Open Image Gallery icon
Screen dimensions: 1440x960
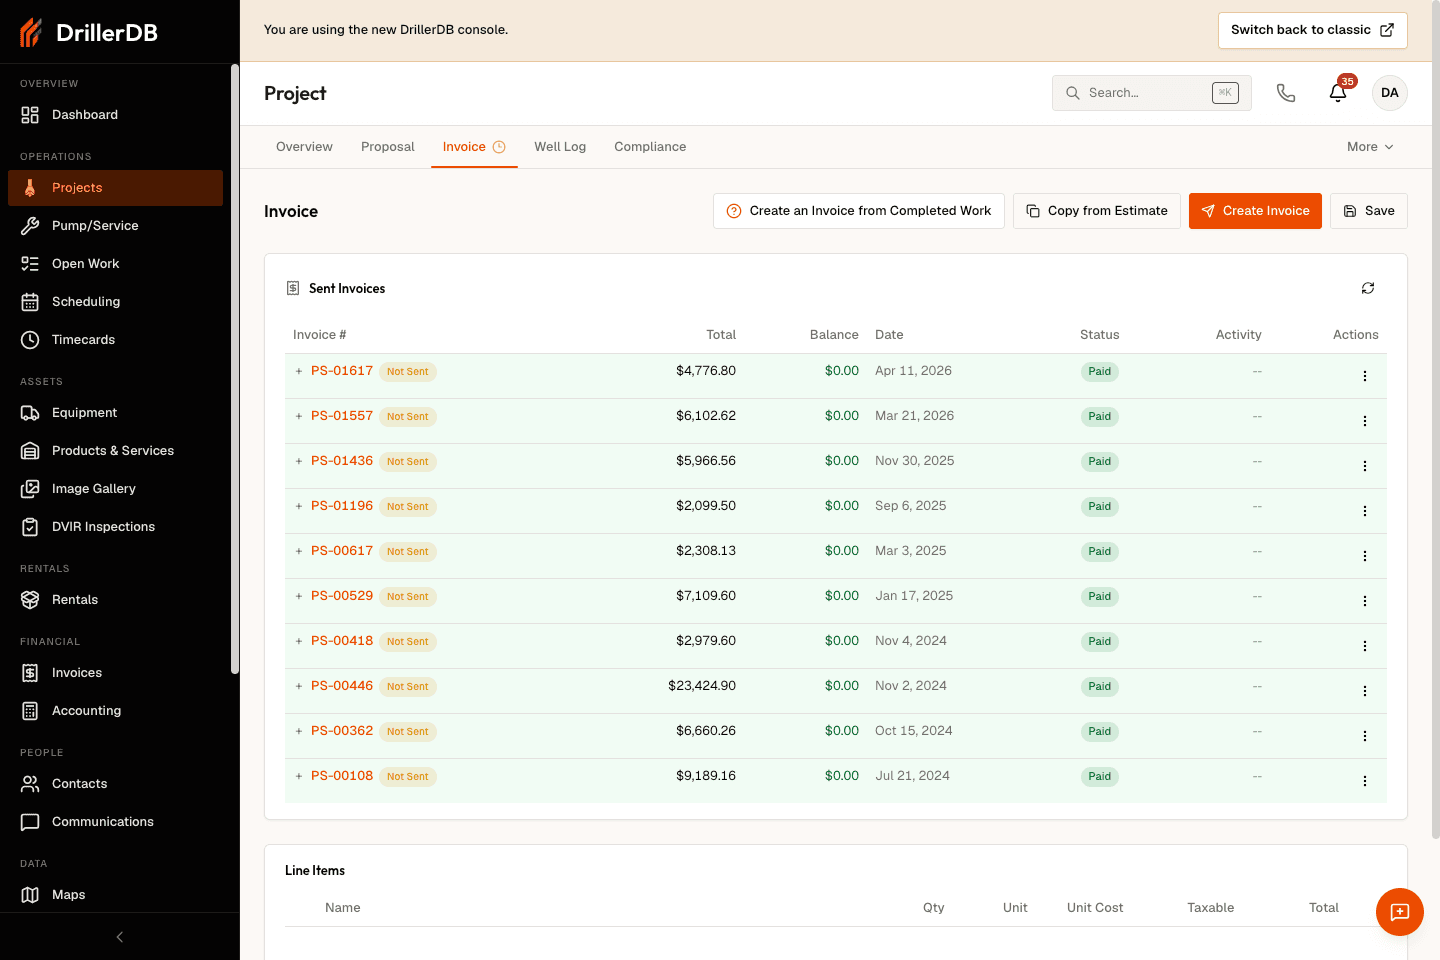[x=30, y=489]
